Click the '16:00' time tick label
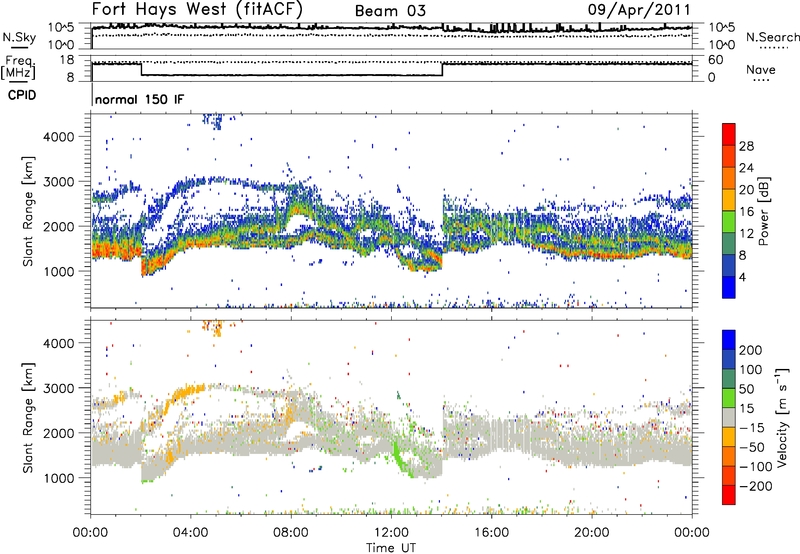The width and height of the screenshot is (800, 554). 491,533
